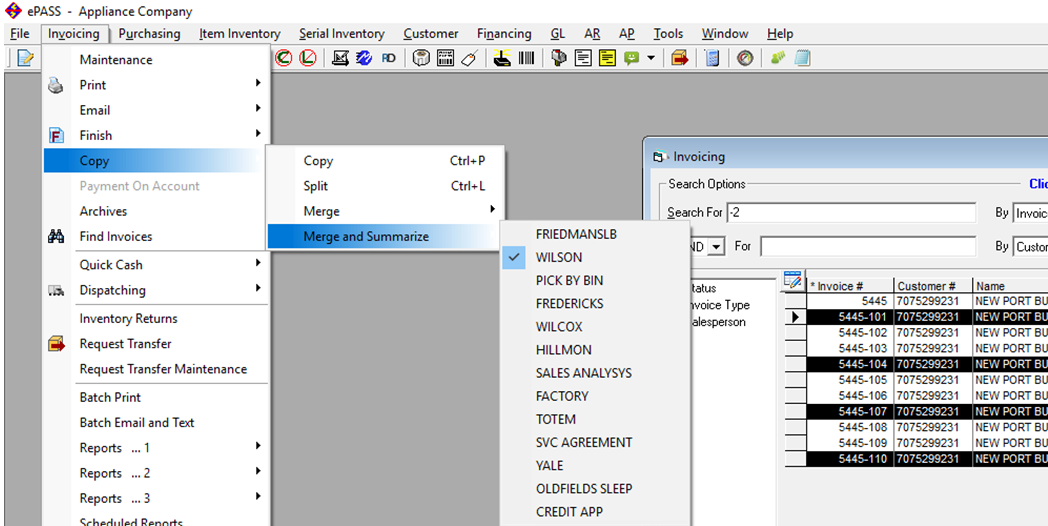Open the GL menu

click(558, 33)
